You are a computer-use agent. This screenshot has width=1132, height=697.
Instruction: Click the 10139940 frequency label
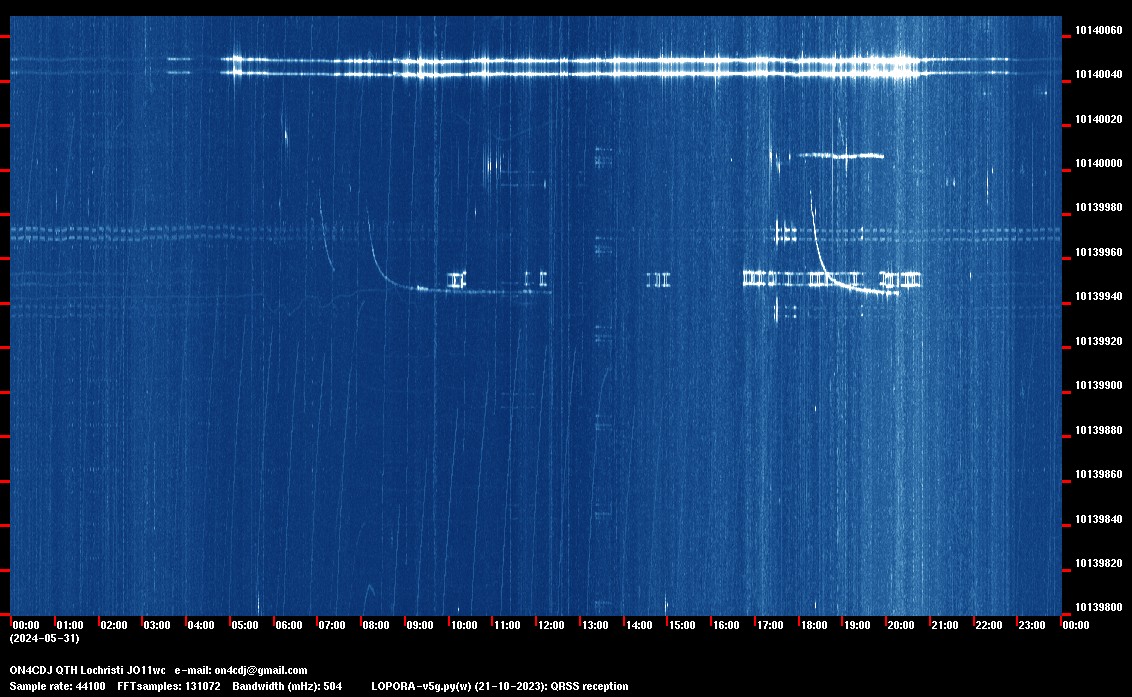(1099, 296)
